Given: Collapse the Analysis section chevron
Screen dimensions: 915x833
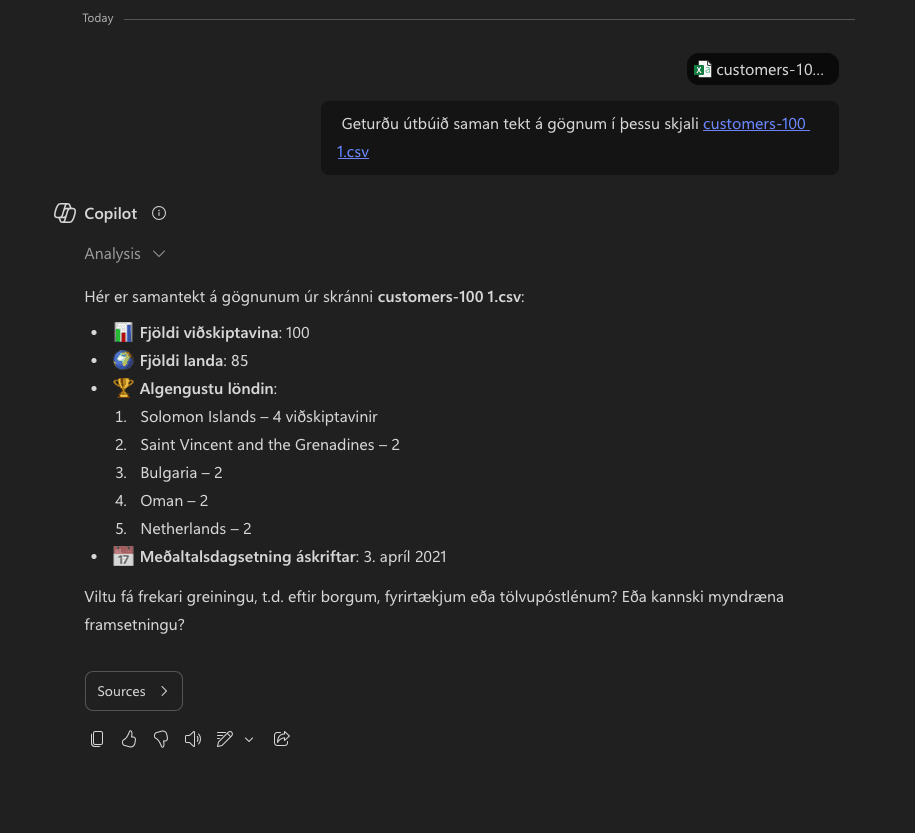Looking at the screenshot, I should 159,253.
